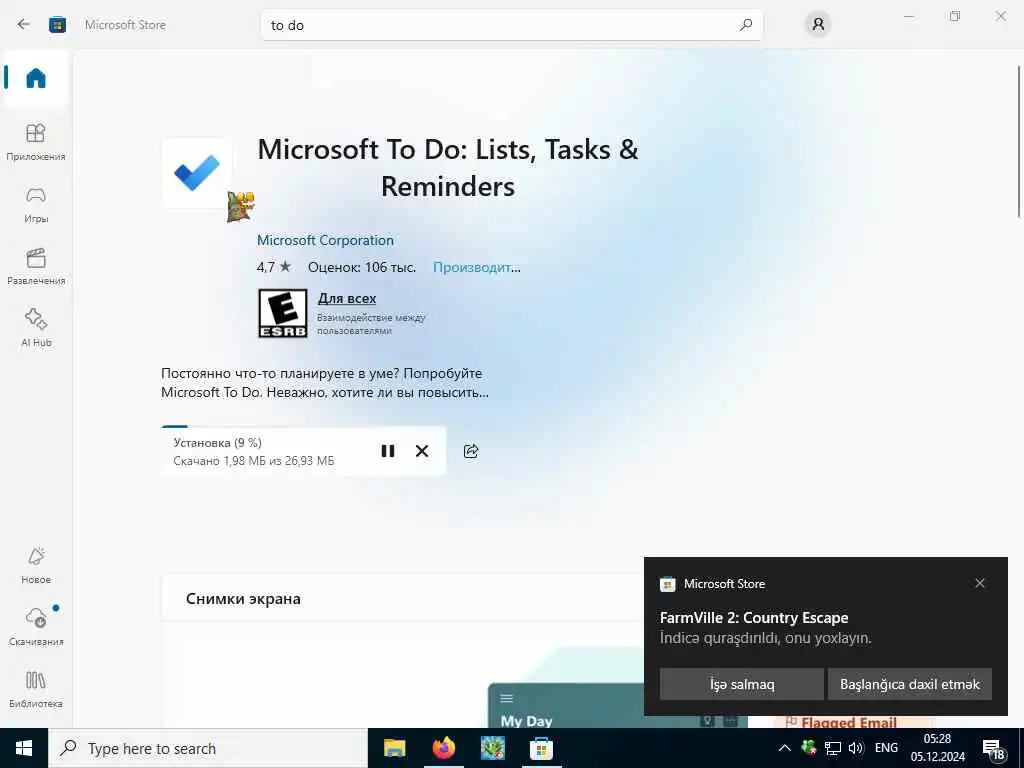
Task: Click İşə salmaq button in notification
Action: click(742, 684)
